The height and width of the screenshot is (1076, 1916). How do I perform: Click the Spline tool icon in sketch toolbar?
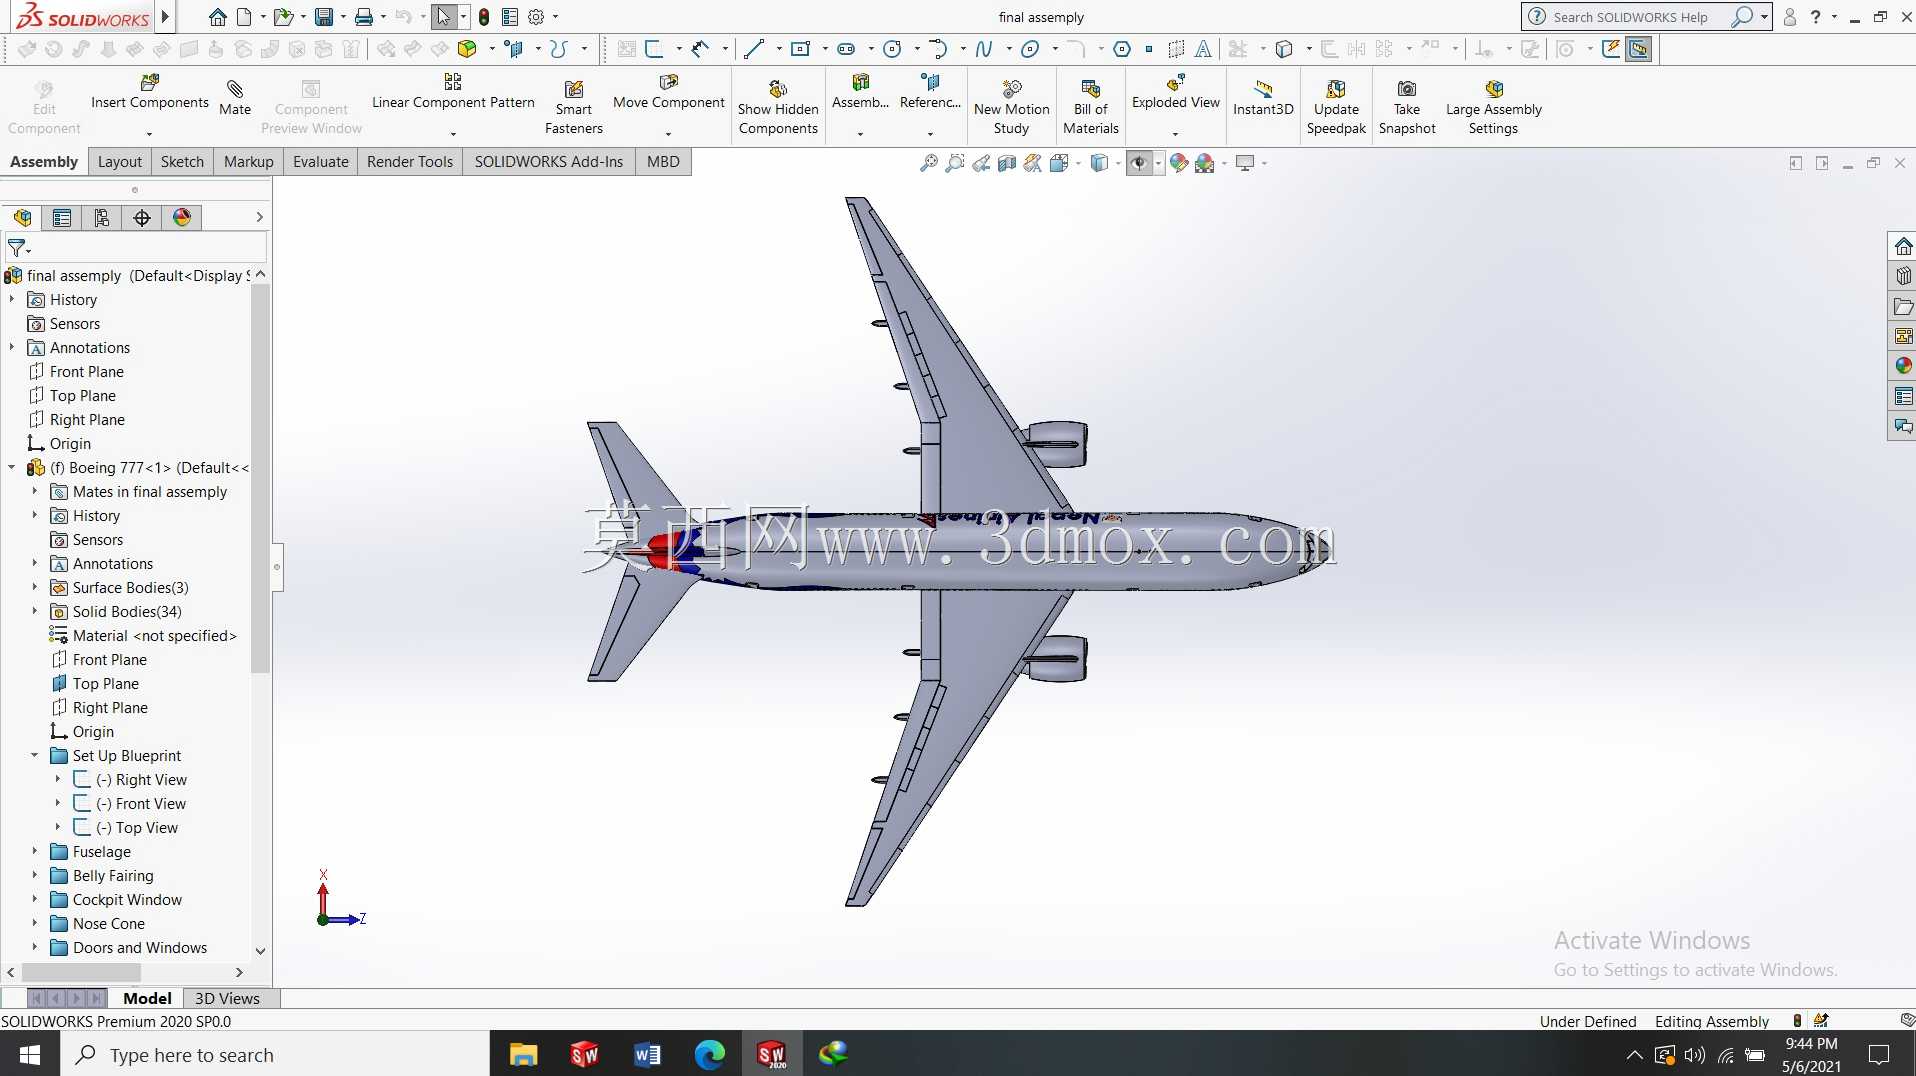coord(984,49)
